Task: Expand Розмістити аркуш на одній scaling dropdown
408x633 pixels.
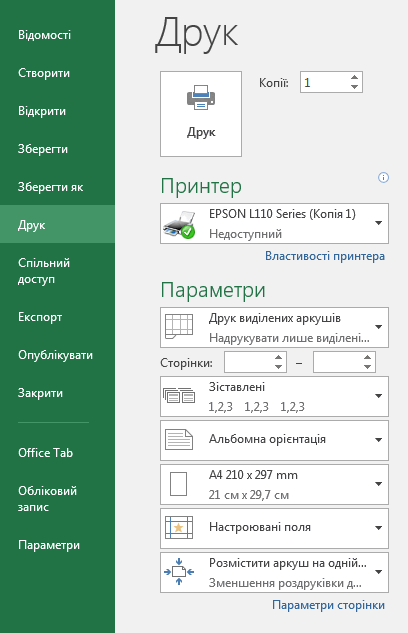Action: point(274,572)
